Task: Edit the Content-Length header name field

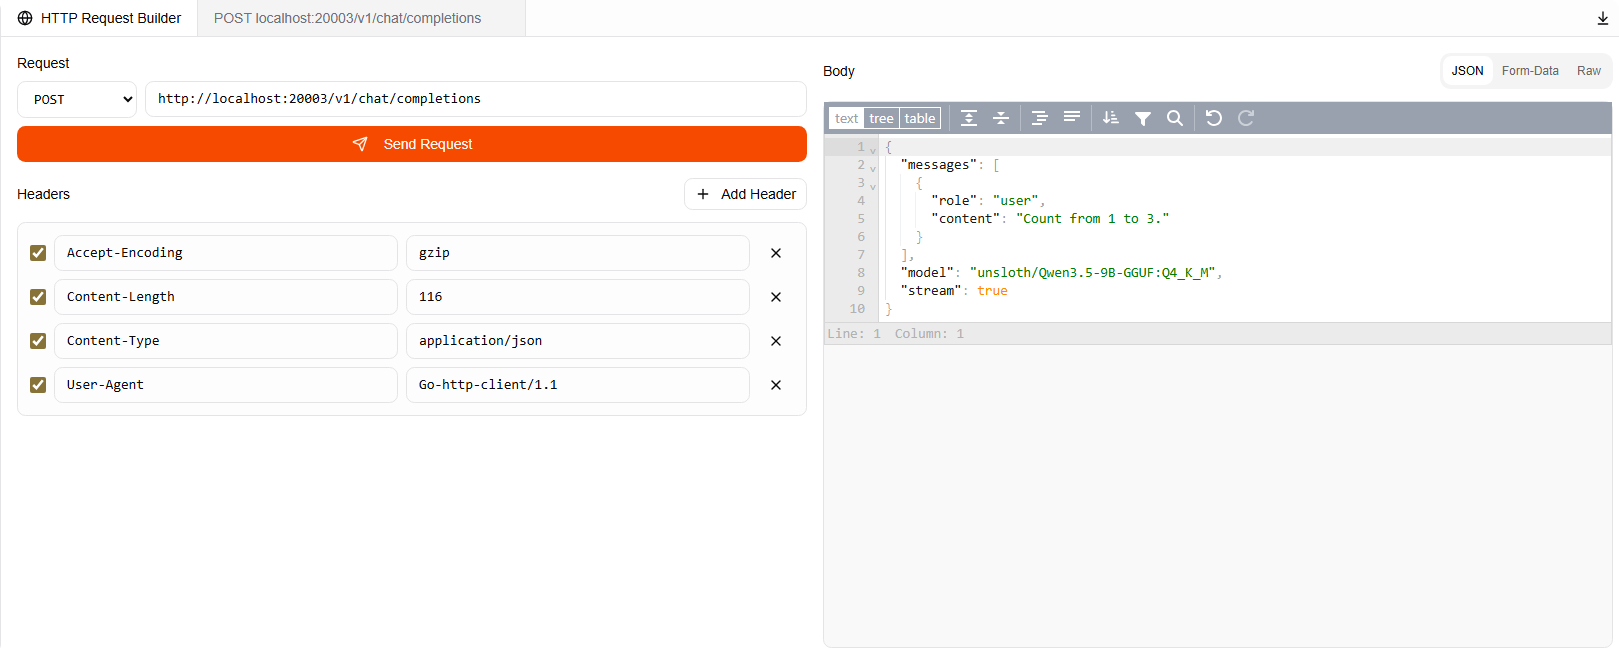Action: tap(226, 297)
